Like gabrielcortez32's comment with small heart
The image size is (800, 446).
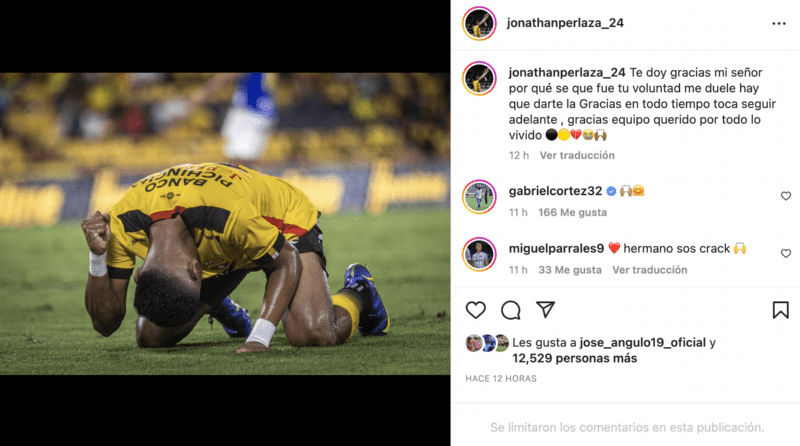(786, 196)
